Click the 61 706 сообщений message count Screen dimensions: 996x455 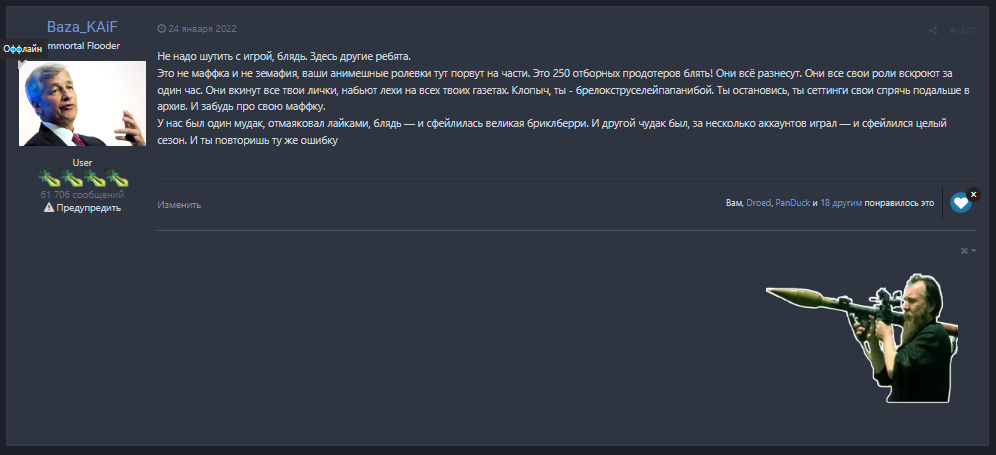tap(82, 194)
